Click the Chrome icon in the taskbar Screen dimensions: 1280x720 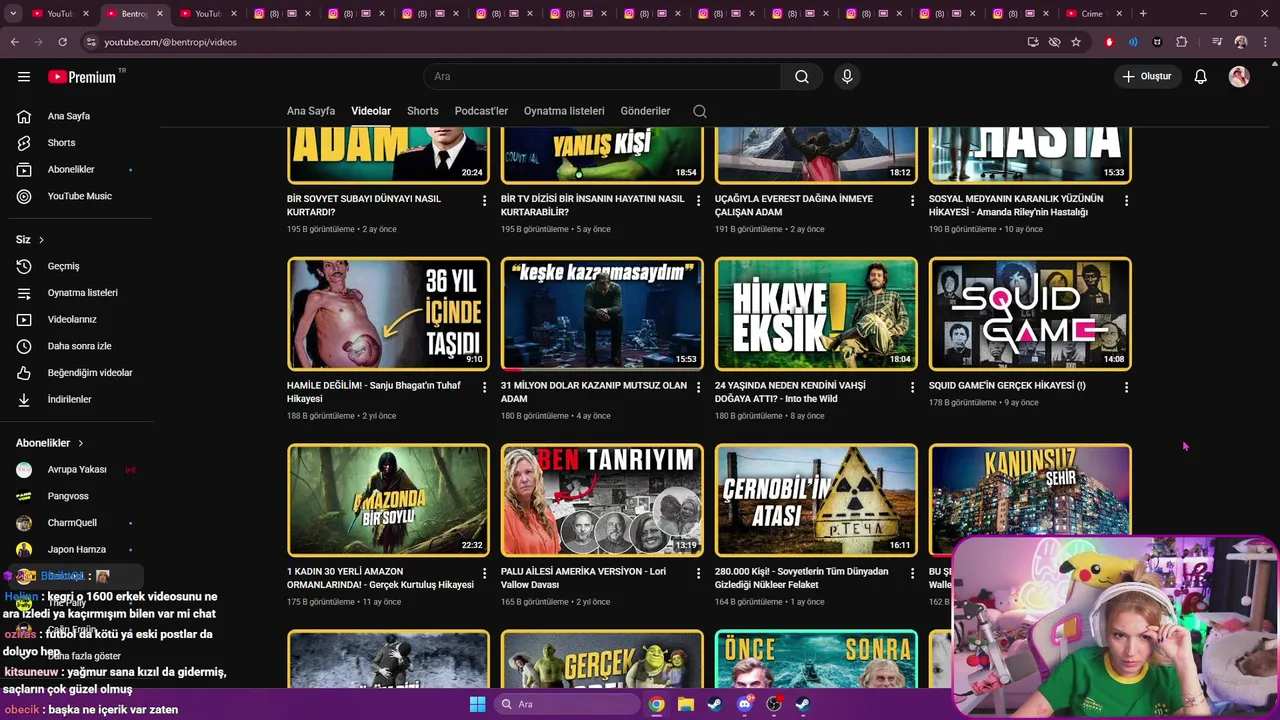point(656,704)
